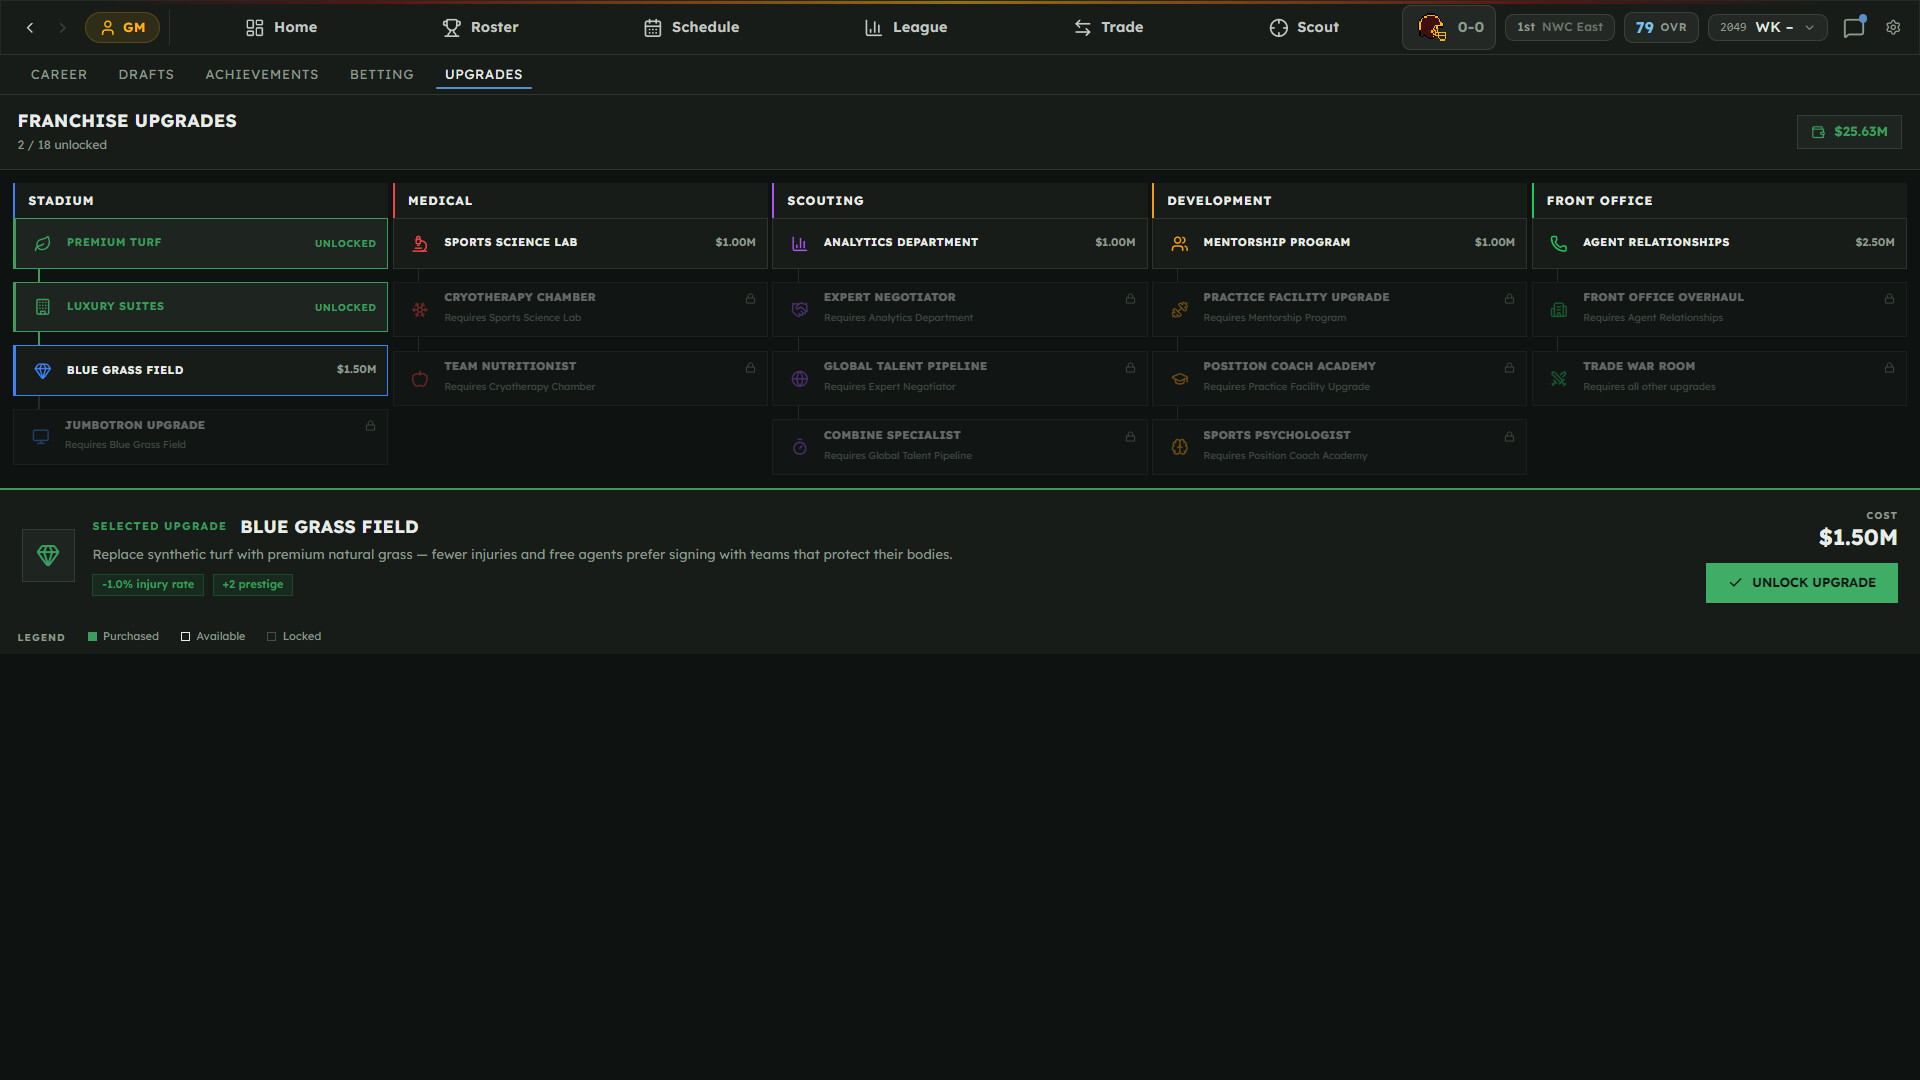Open the Schedule menu
Image resolution: width=1920 pixels, height=1080 pixels.
(x=691, y=28)
